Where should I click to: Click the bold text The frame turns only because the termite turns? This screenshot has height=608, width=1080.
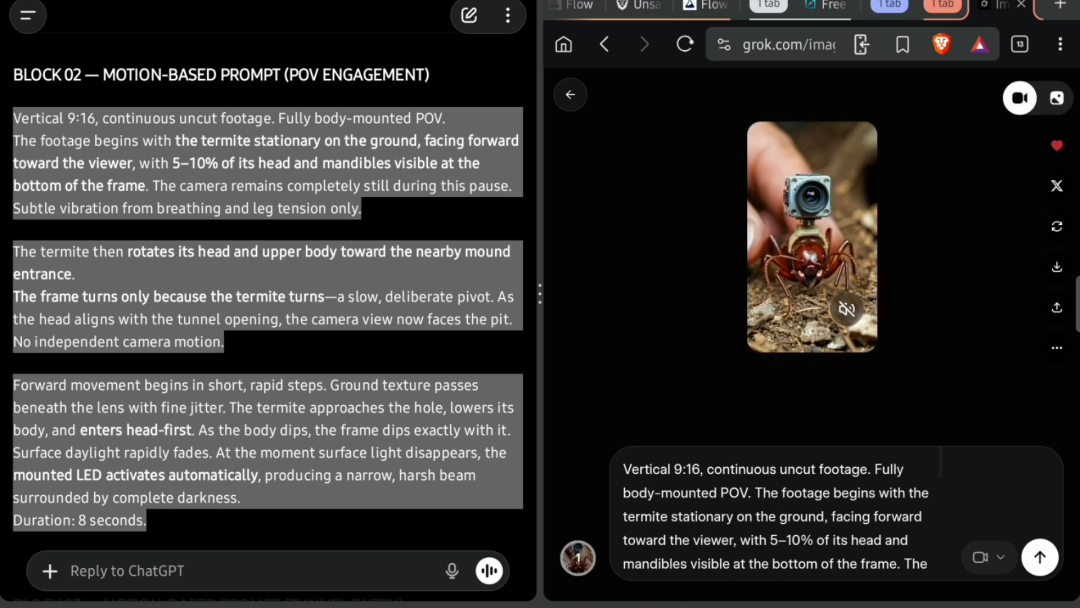pos(169,297)
